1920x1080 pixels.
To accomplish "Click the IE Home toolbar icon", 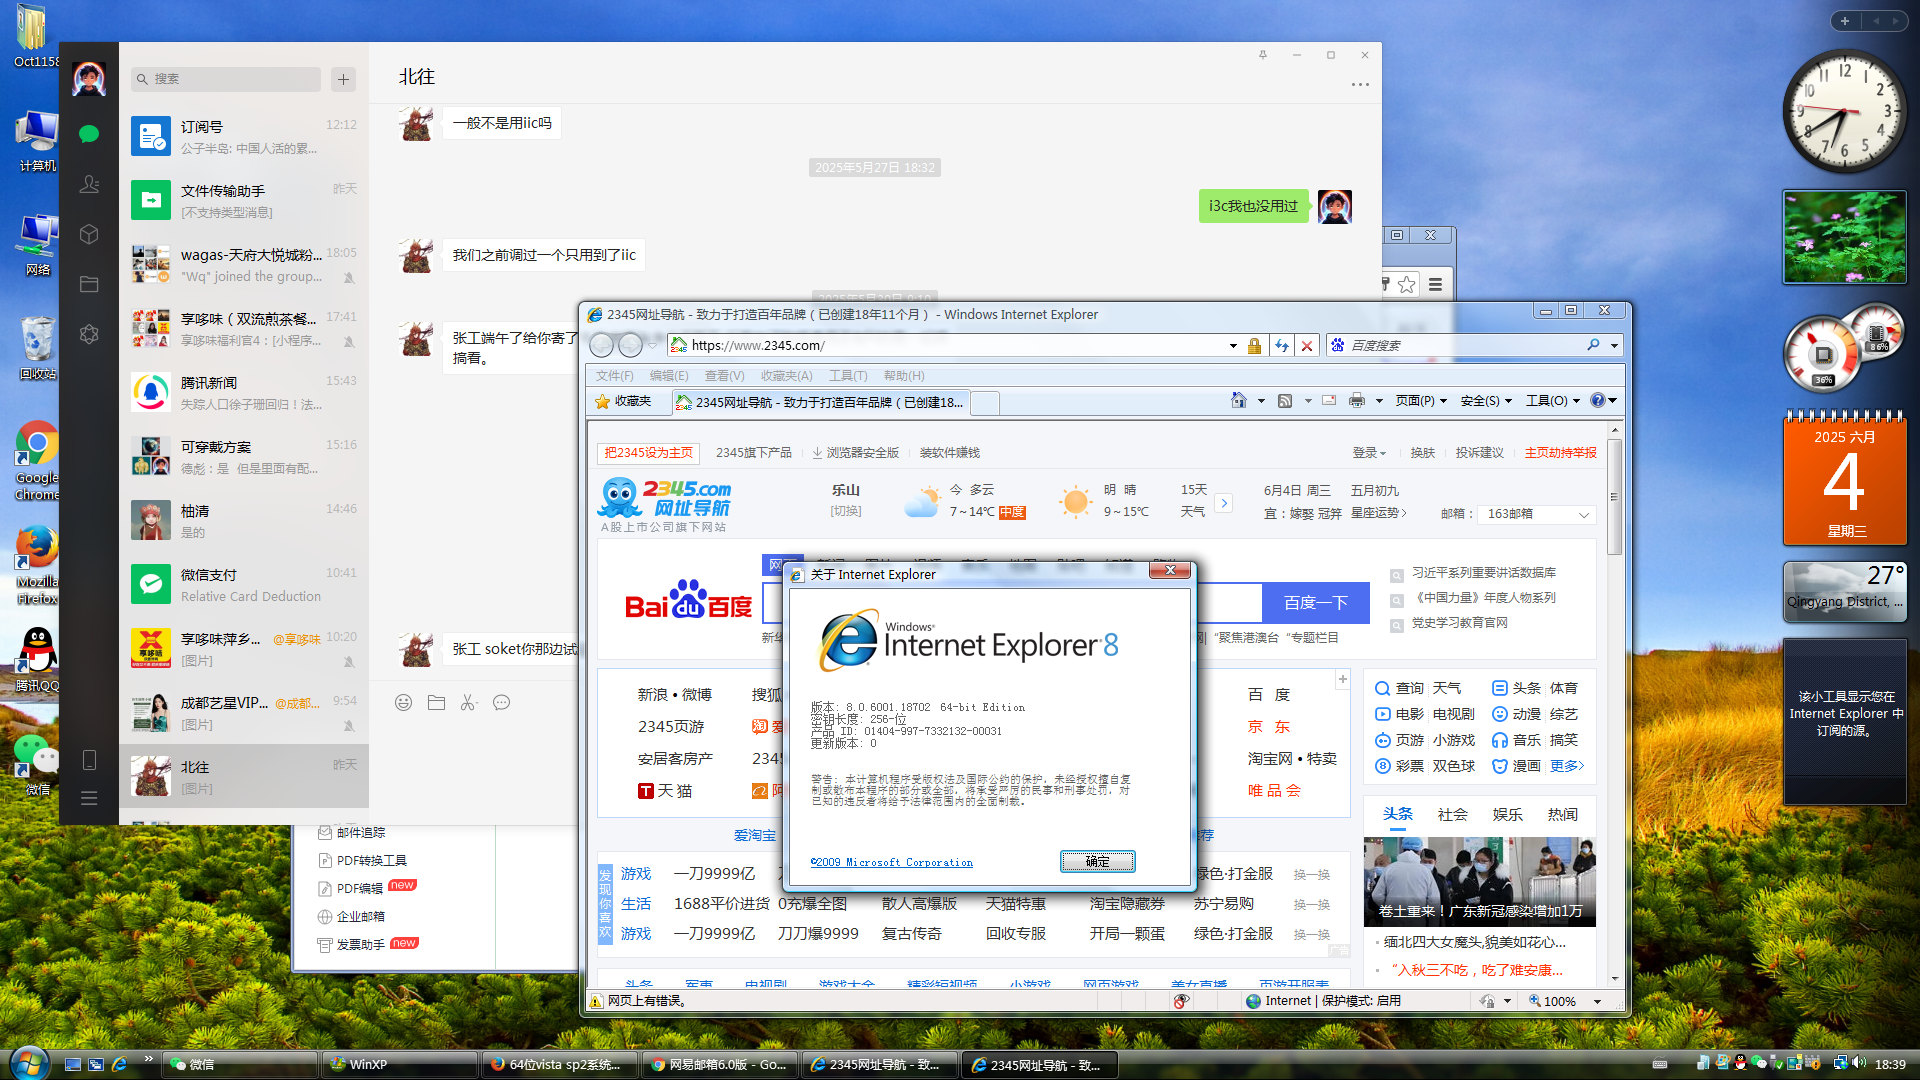I will [1238, 400].
